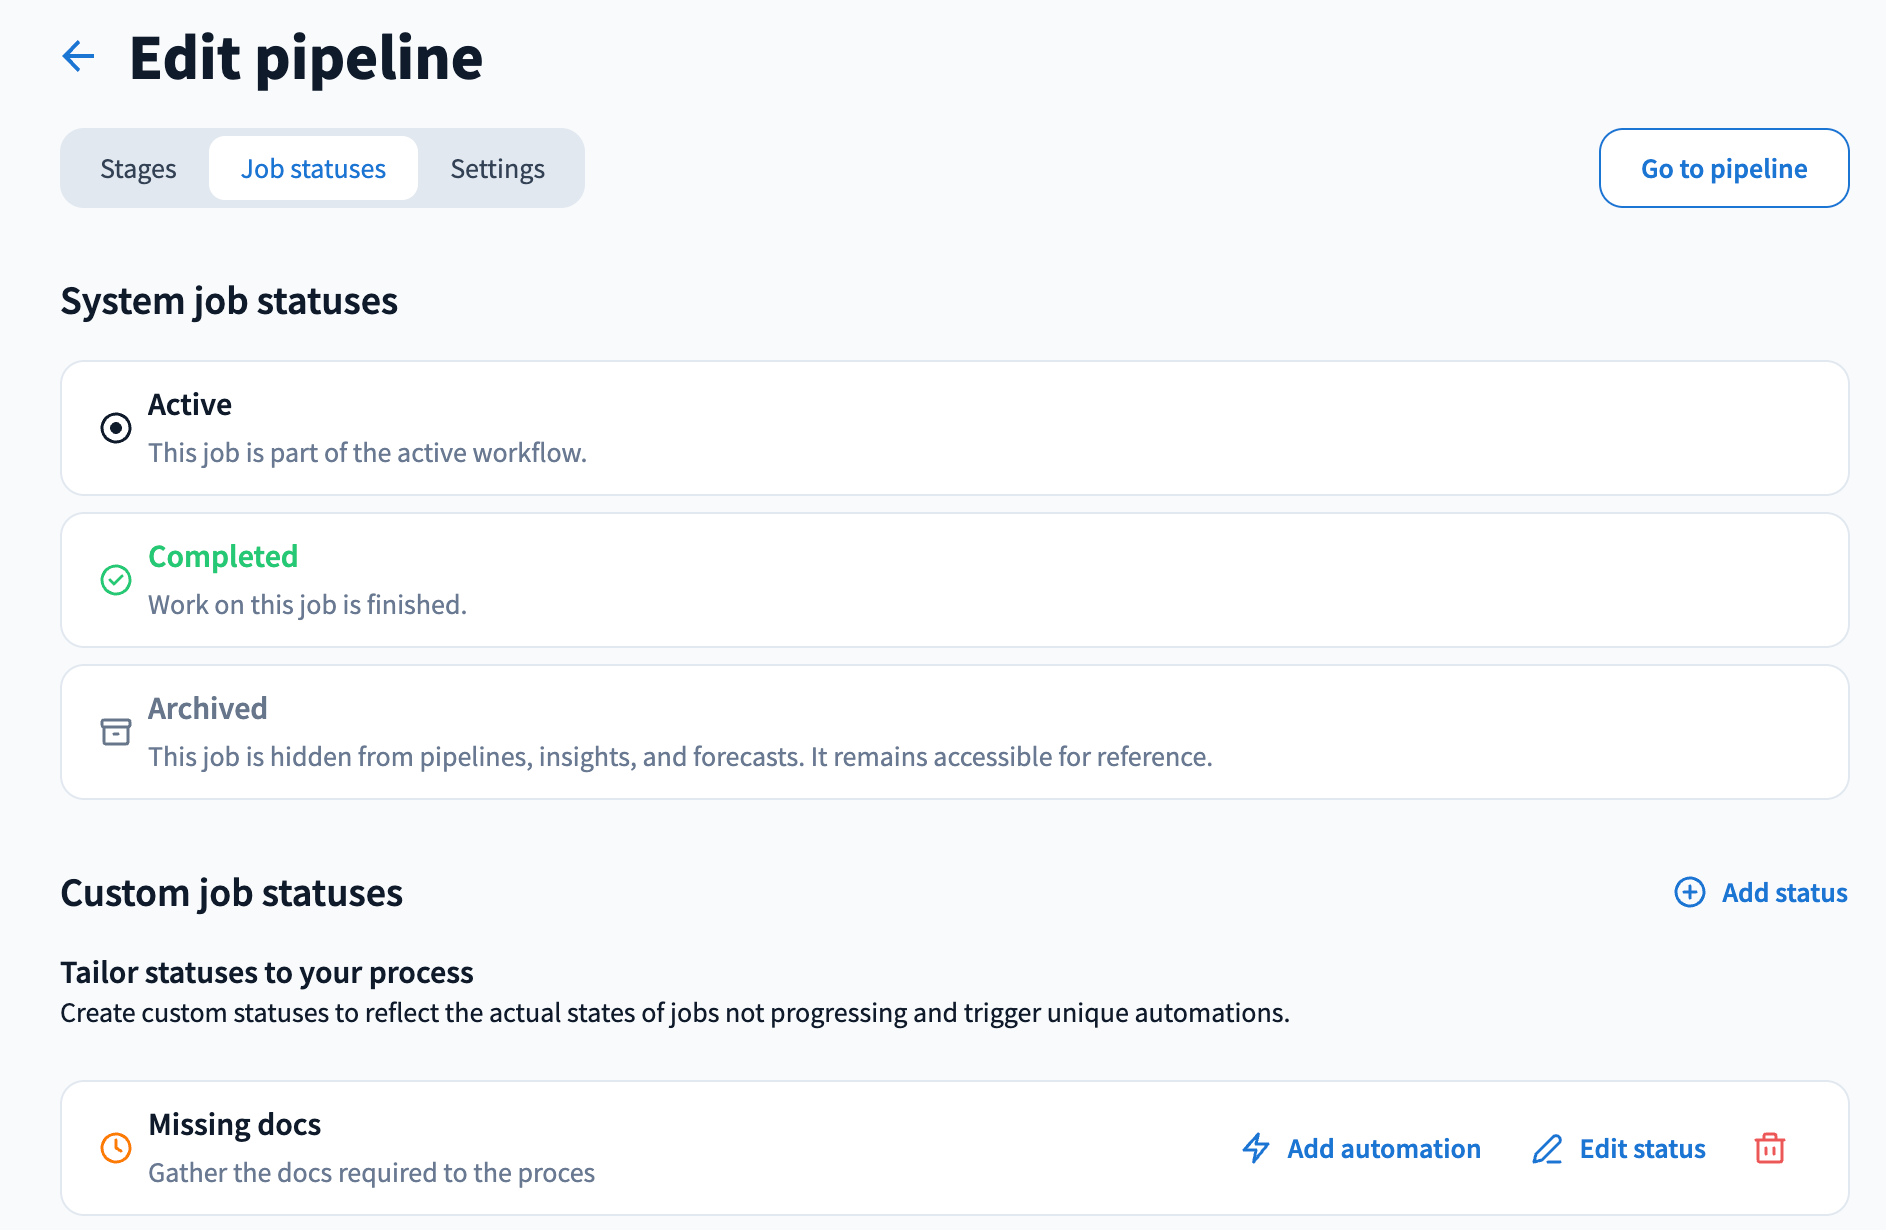Image resolution: width=1886 pixels, height=1230 pixels.
Task: Delete Missing docs status with trash icon
Action: click(1770, 1148)
